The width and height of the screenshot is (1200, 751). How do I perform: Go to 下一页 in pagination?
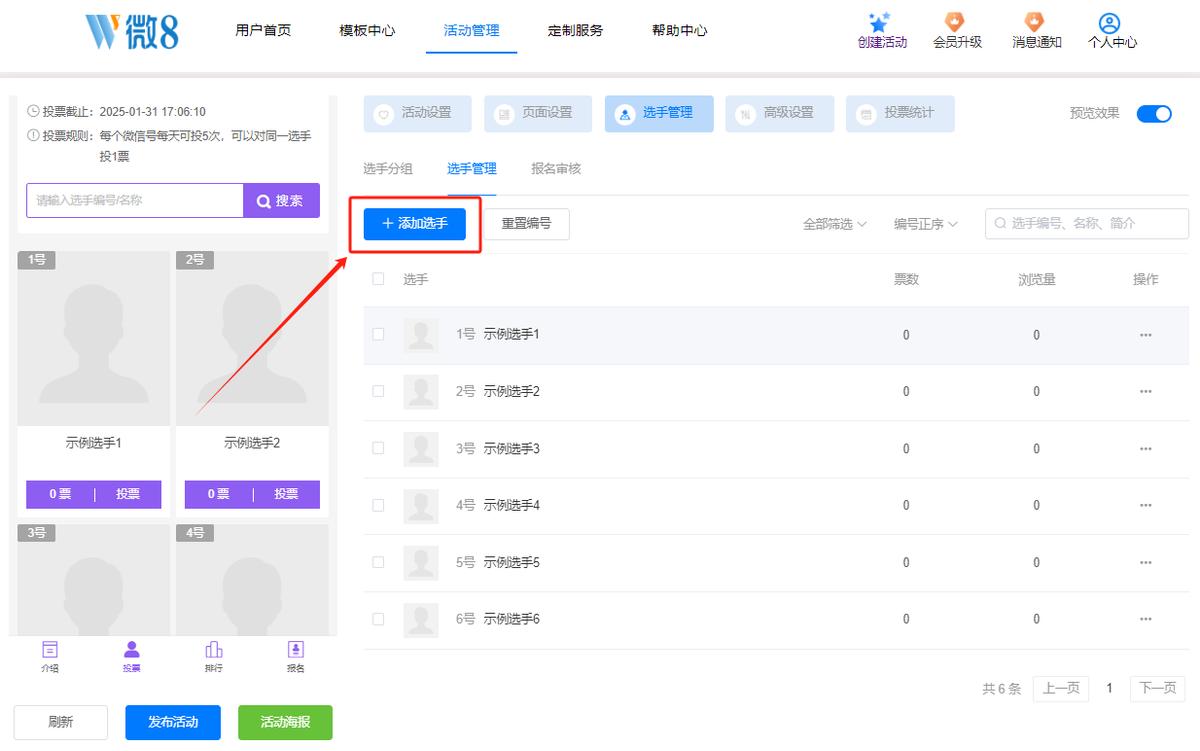pos(1158,688)
